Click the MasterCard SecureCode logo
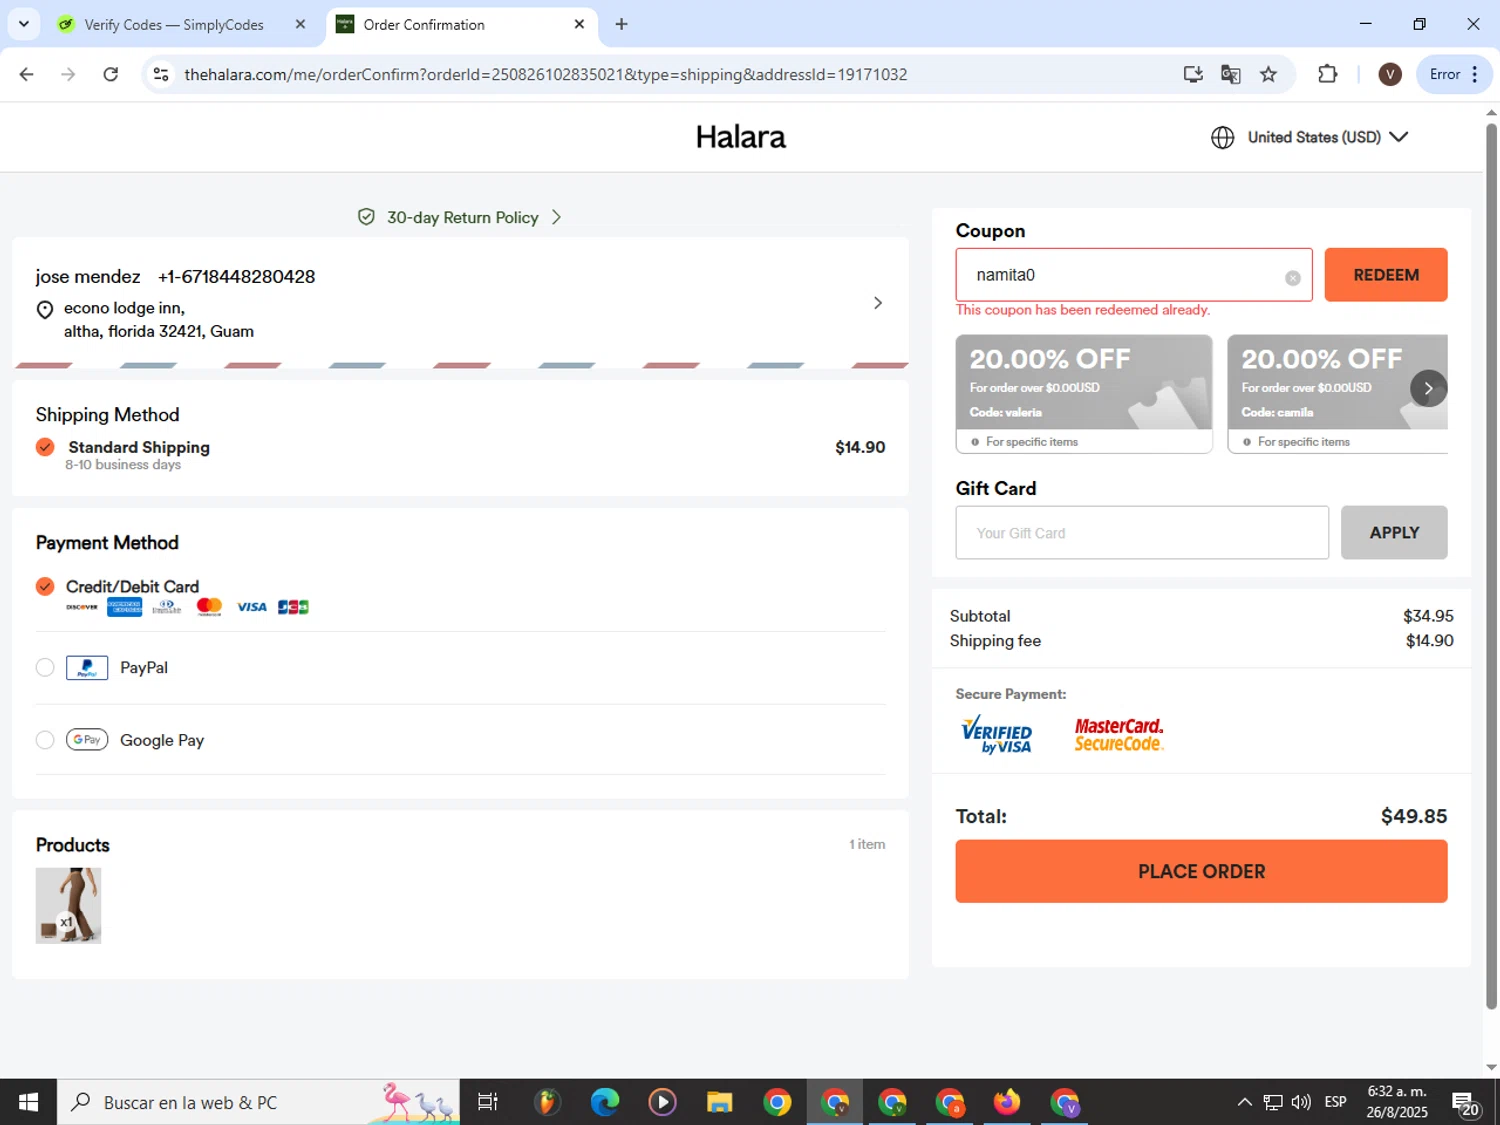Viewport: 1500px width, 1125px height. click(x=1119, y=735)
